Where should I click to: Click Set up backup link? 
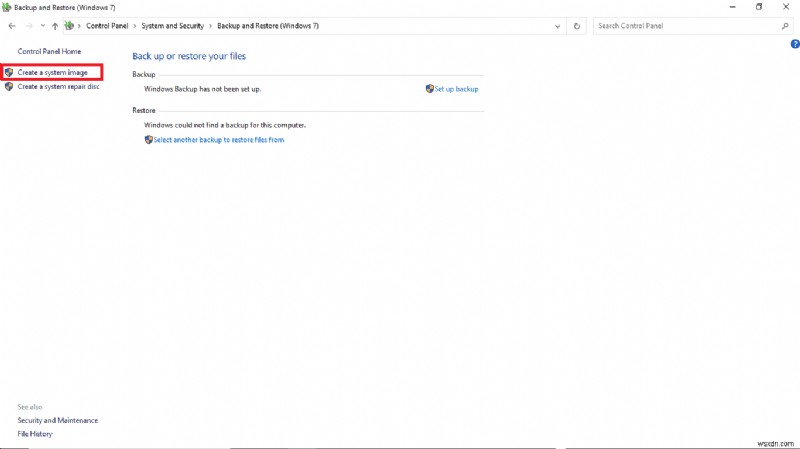pos(456,89)
